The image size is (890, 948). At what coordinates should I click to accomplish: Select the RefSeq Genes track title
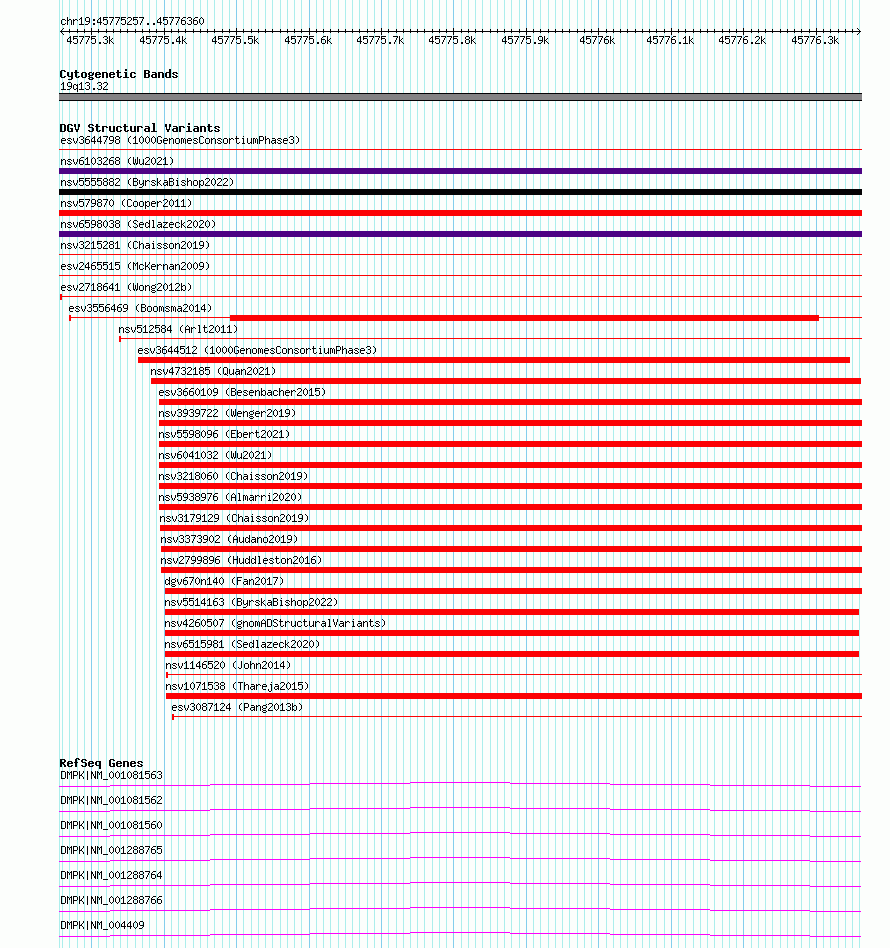click(101, 763)
